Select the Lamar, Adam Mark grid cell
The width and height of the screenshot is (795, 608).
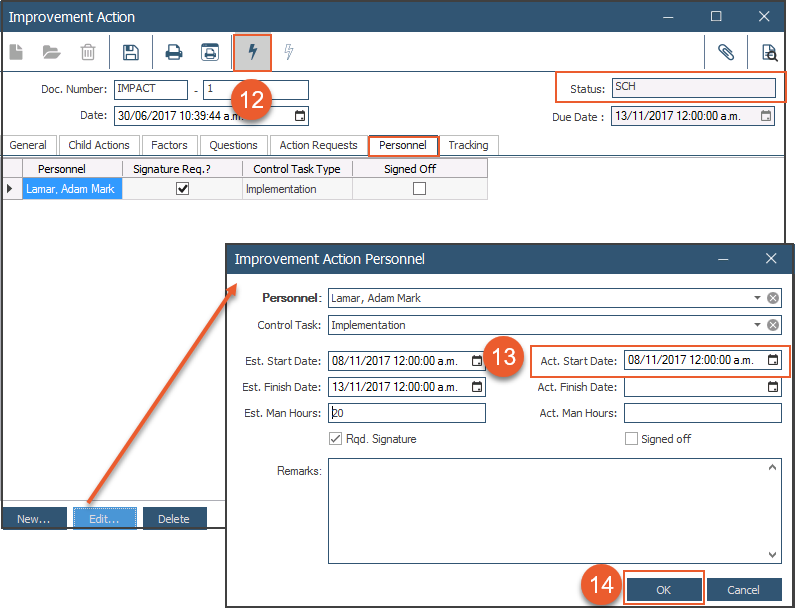click(x=72, y=189)
